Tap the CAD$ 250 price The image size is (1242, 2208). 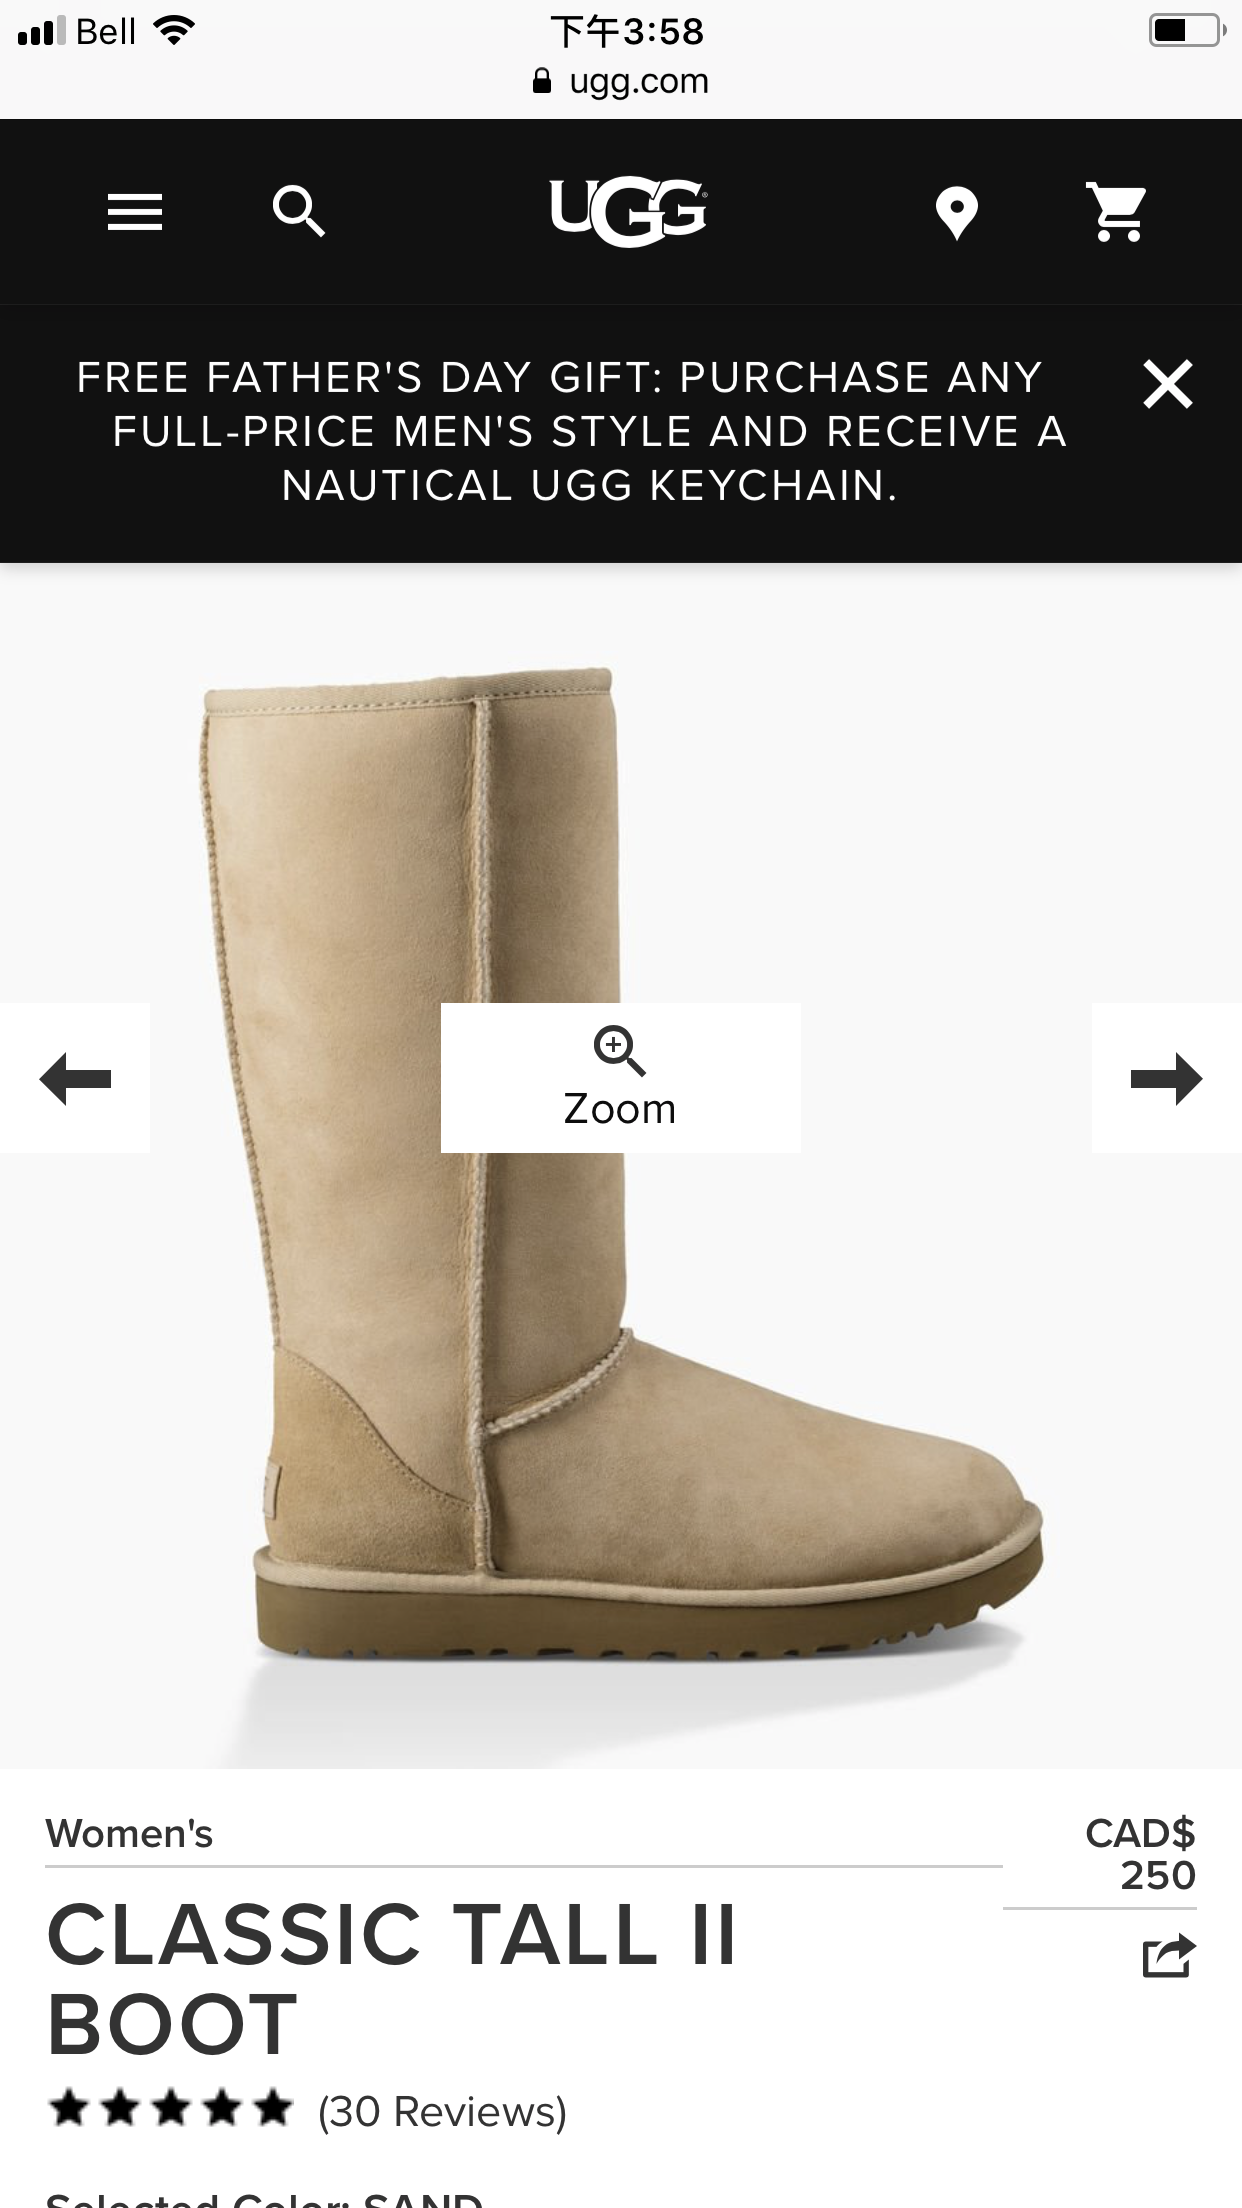[1140, 1854]
